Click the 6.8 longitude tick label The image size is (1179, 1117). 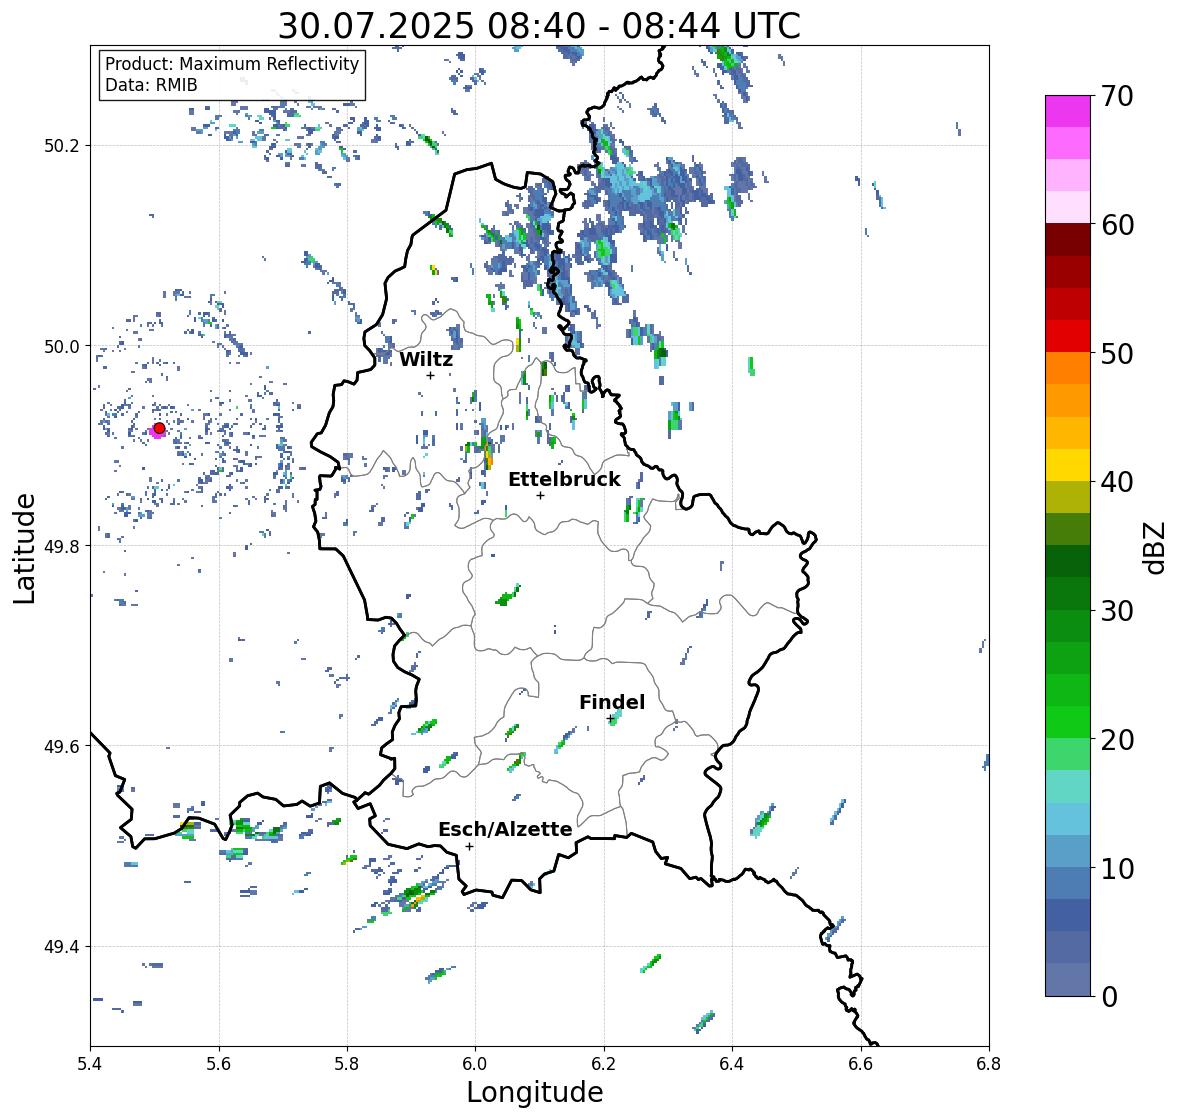pyautogui.click(x=989, y=1064)
